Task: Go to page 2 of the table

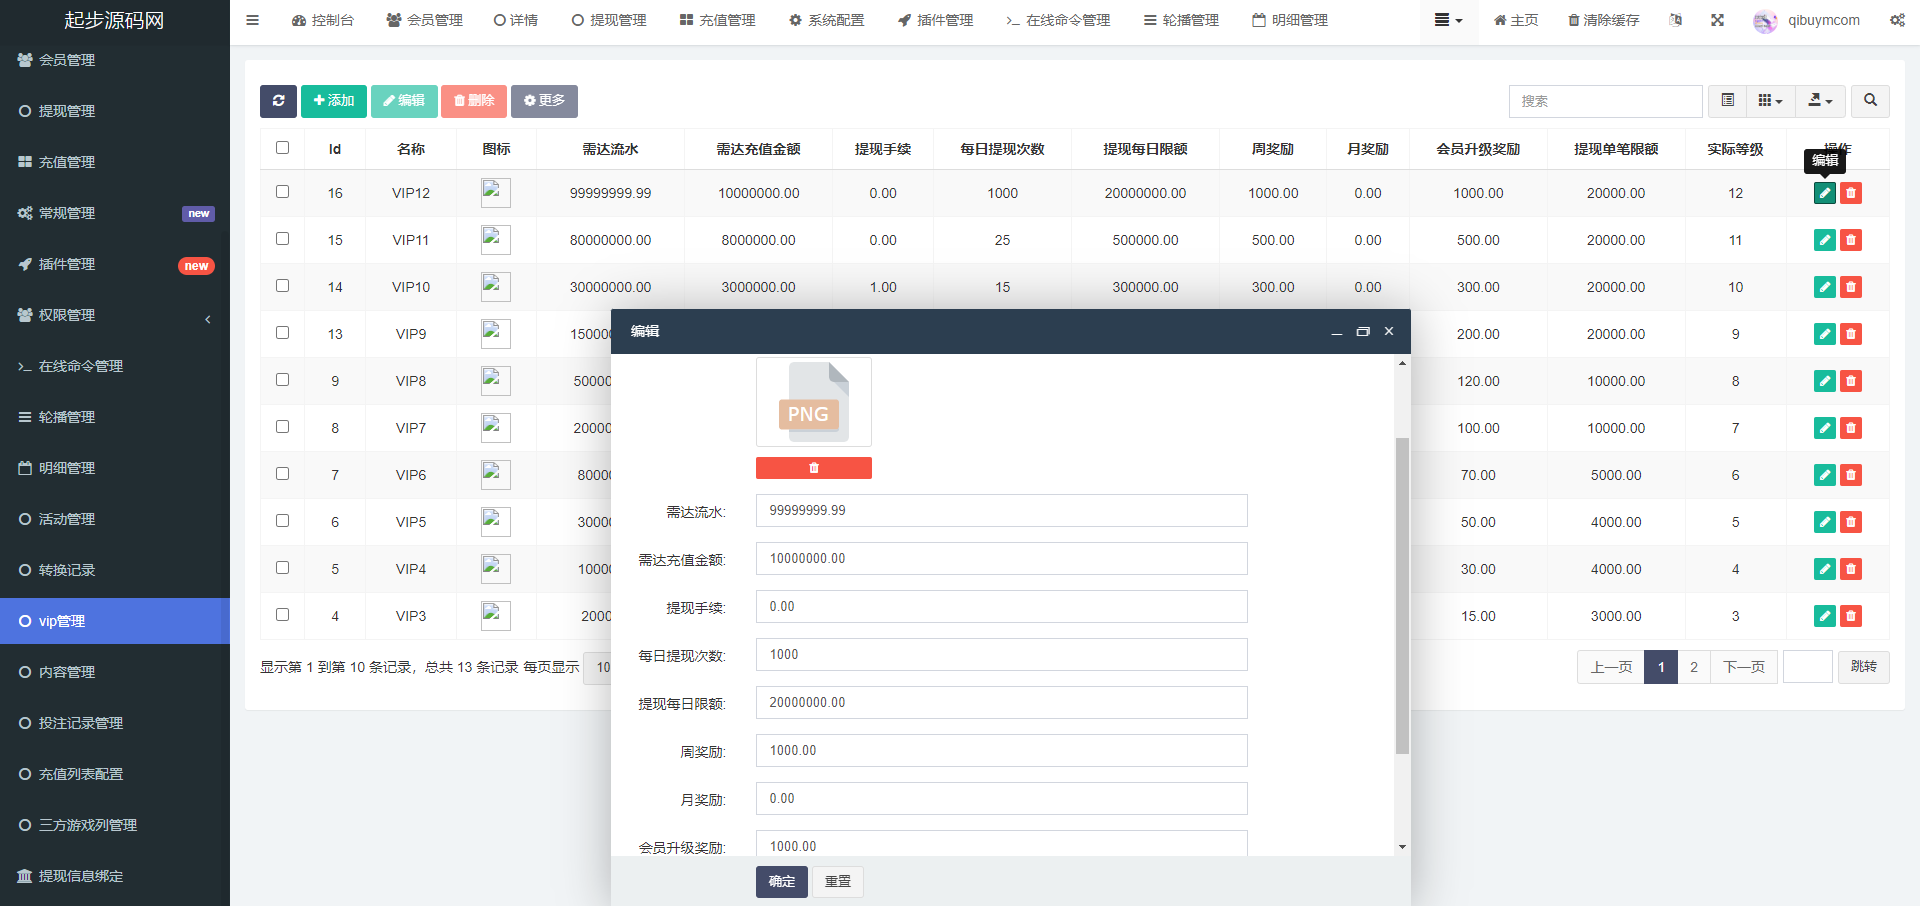Action: pyautogui.click(x=1693, y=667)
